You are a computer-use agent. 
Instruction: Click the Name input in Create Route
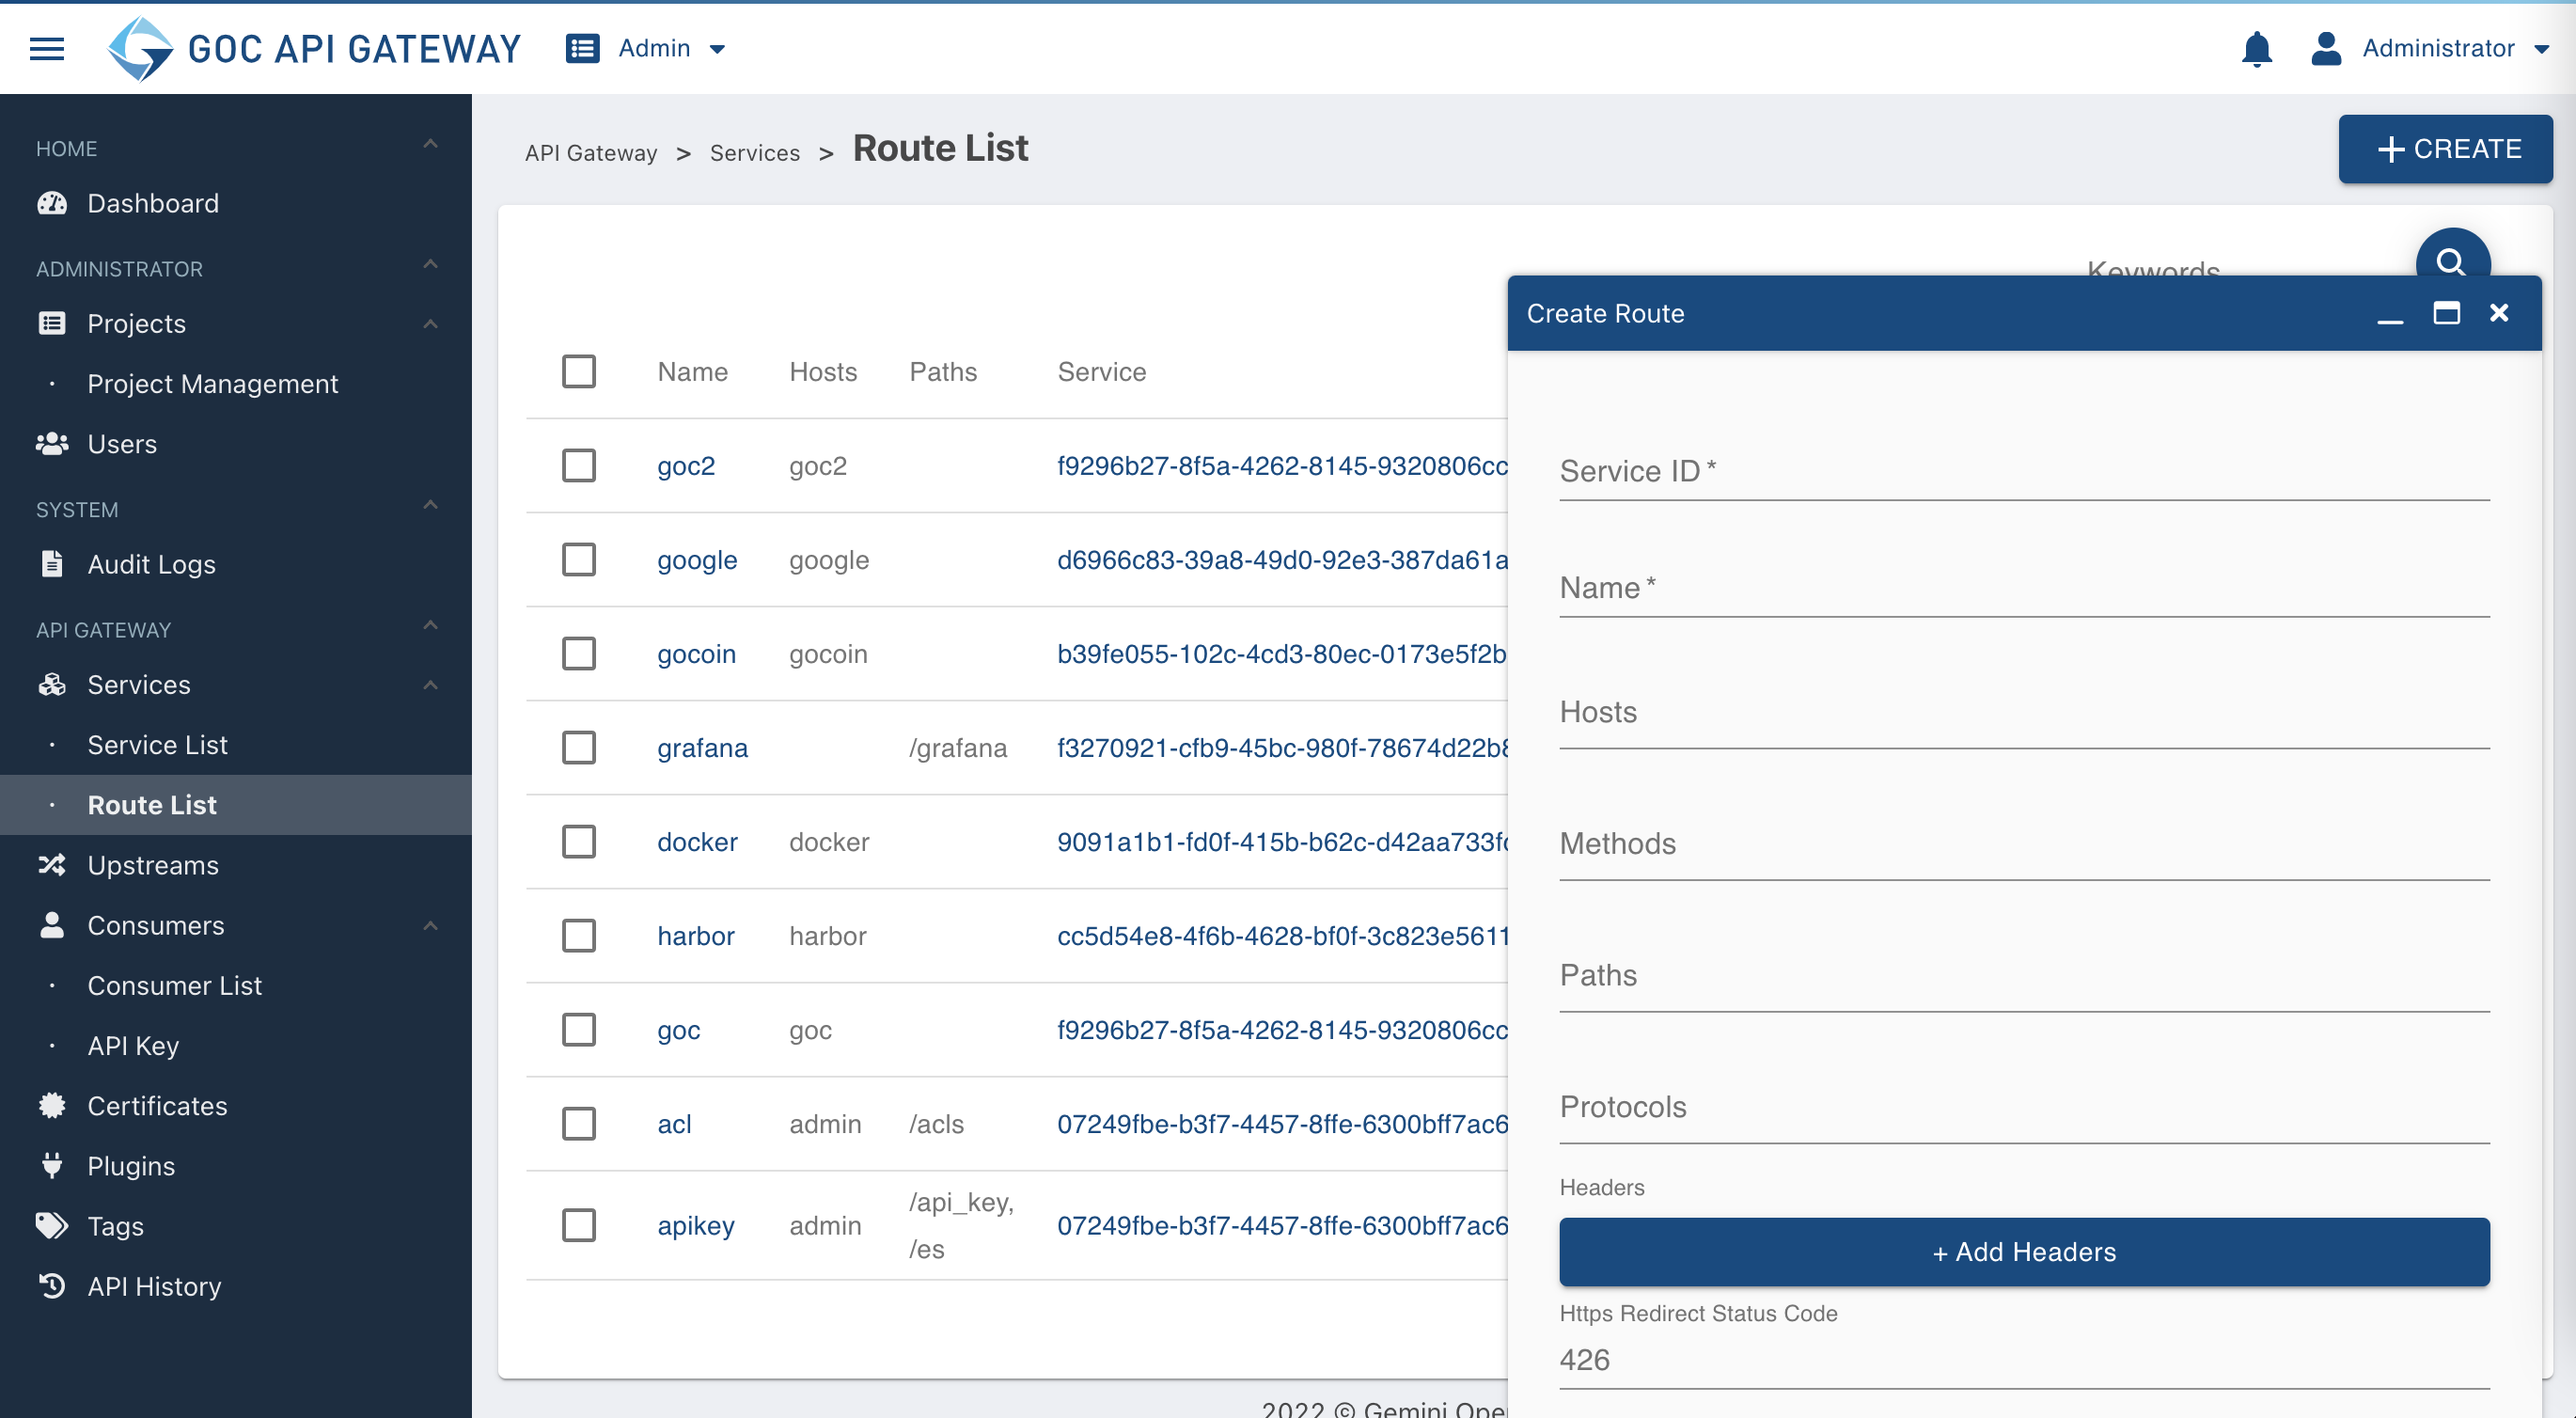2024,587
